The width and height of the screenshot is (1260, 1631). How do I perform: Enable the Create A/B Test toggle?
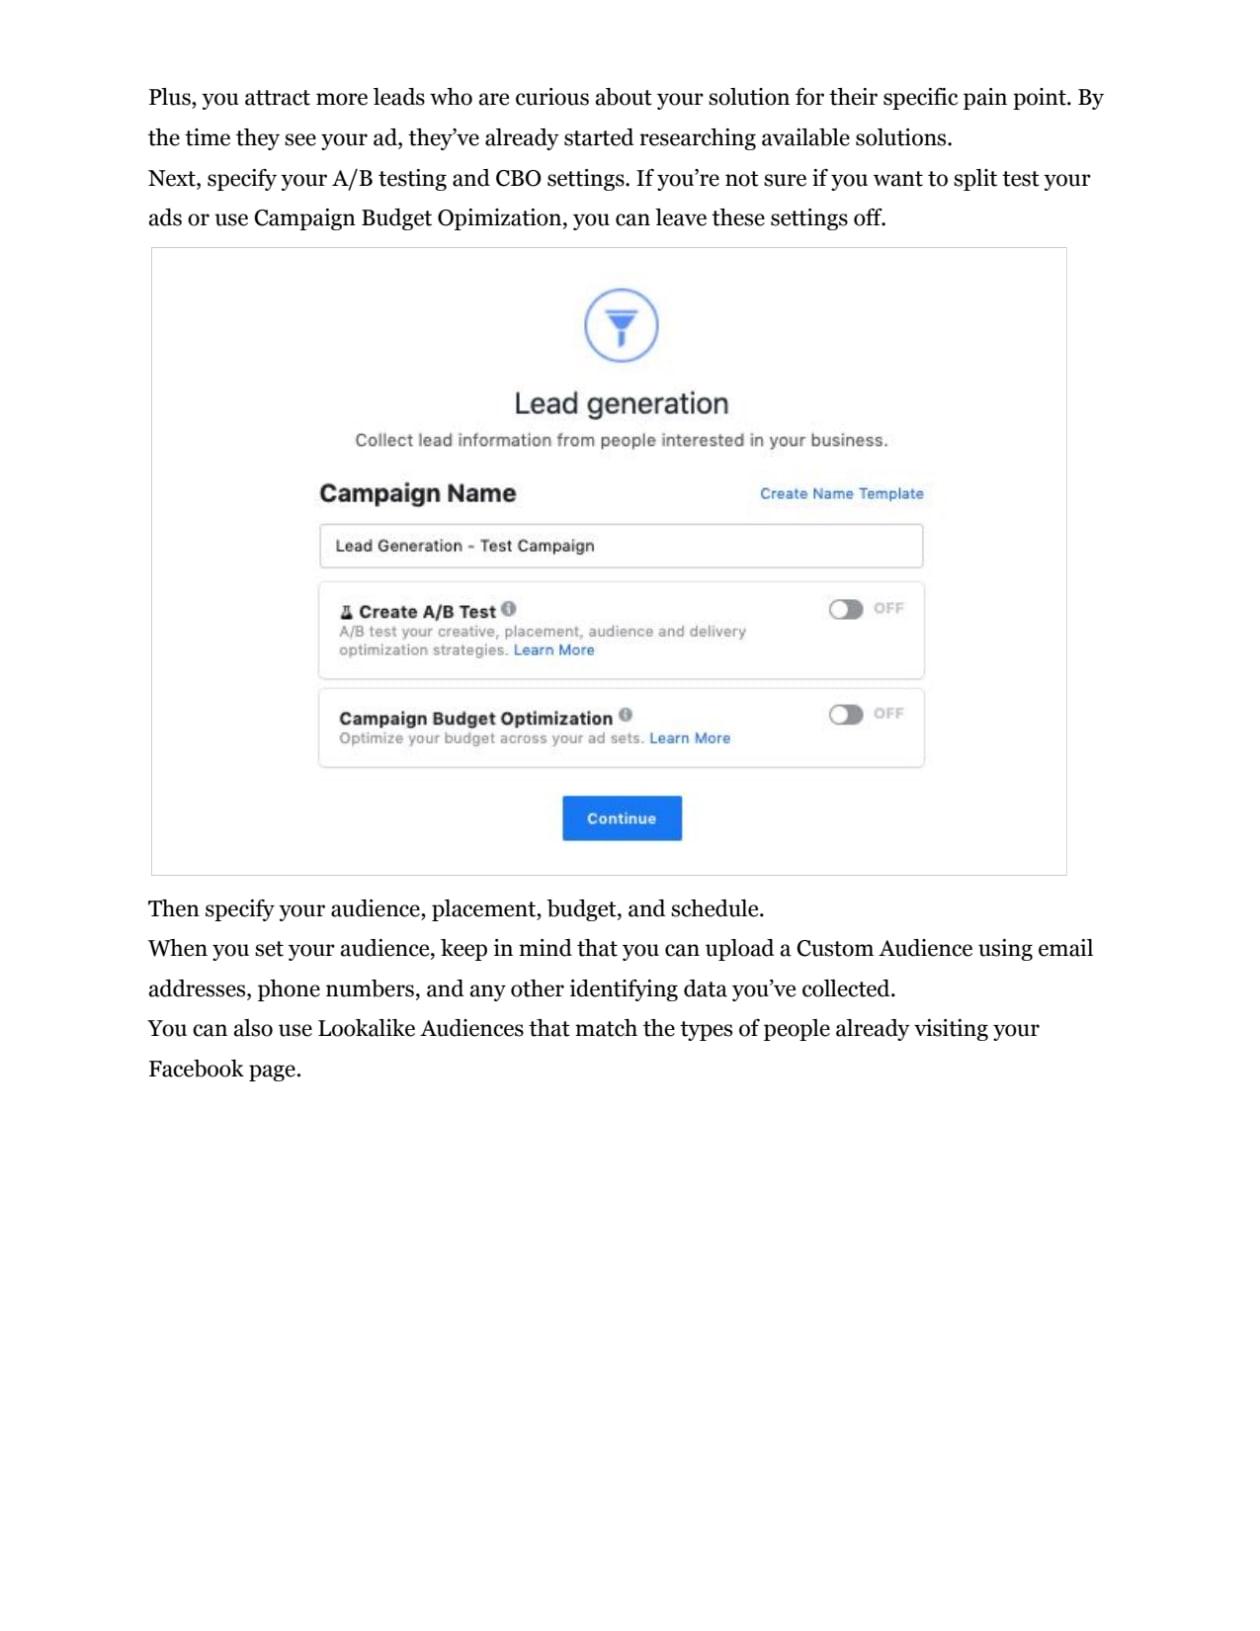(846, 607)
